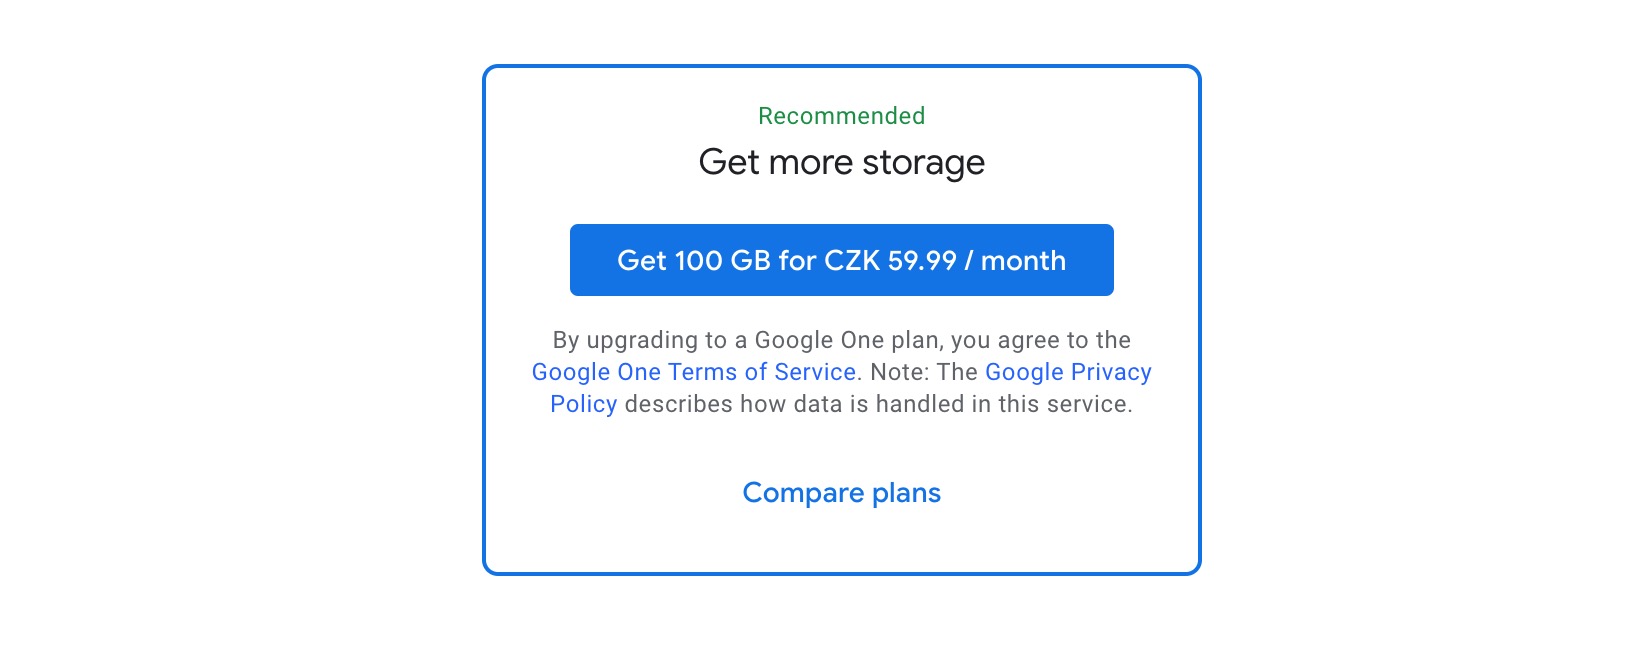The width and height of the screenshot is (1646, 662).
Task: Click the word 'plans' in the bottom link
Action: point(906,493)
